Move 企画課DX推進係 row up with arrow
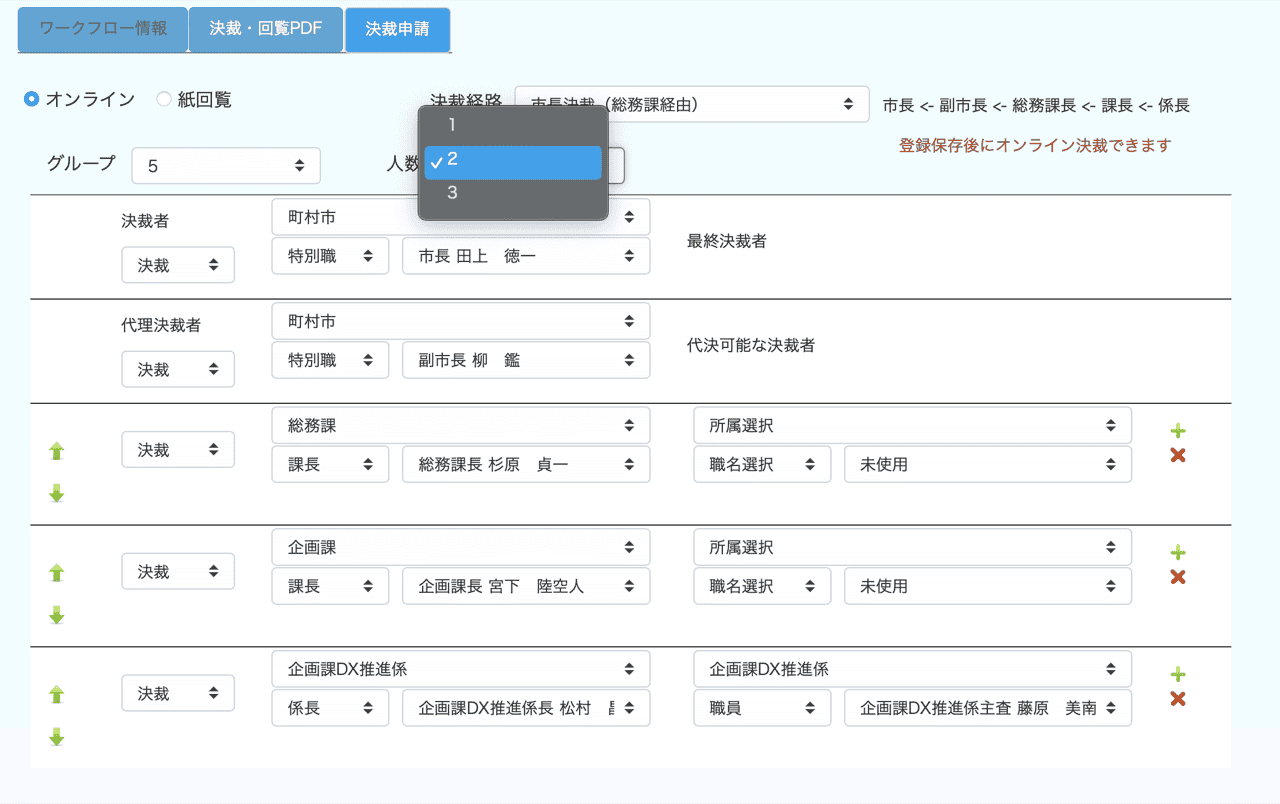 pos(57,694)
